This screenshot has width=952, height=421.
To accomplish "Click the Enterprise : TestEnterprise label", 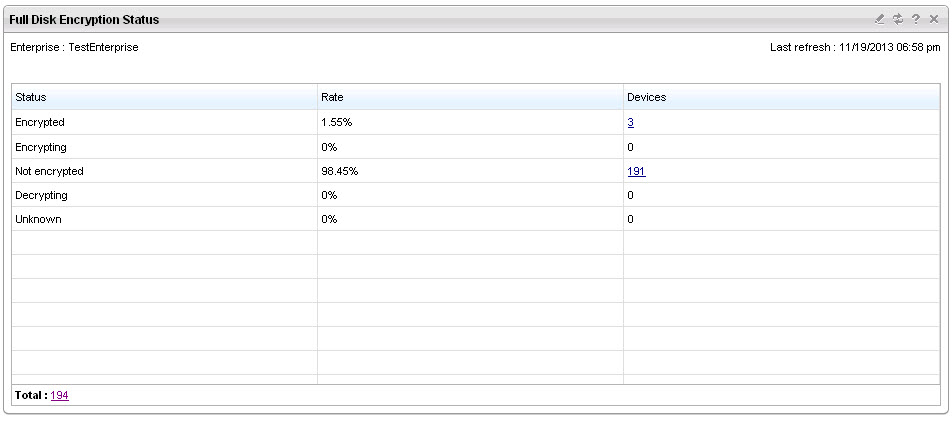I will pos(73,47).
